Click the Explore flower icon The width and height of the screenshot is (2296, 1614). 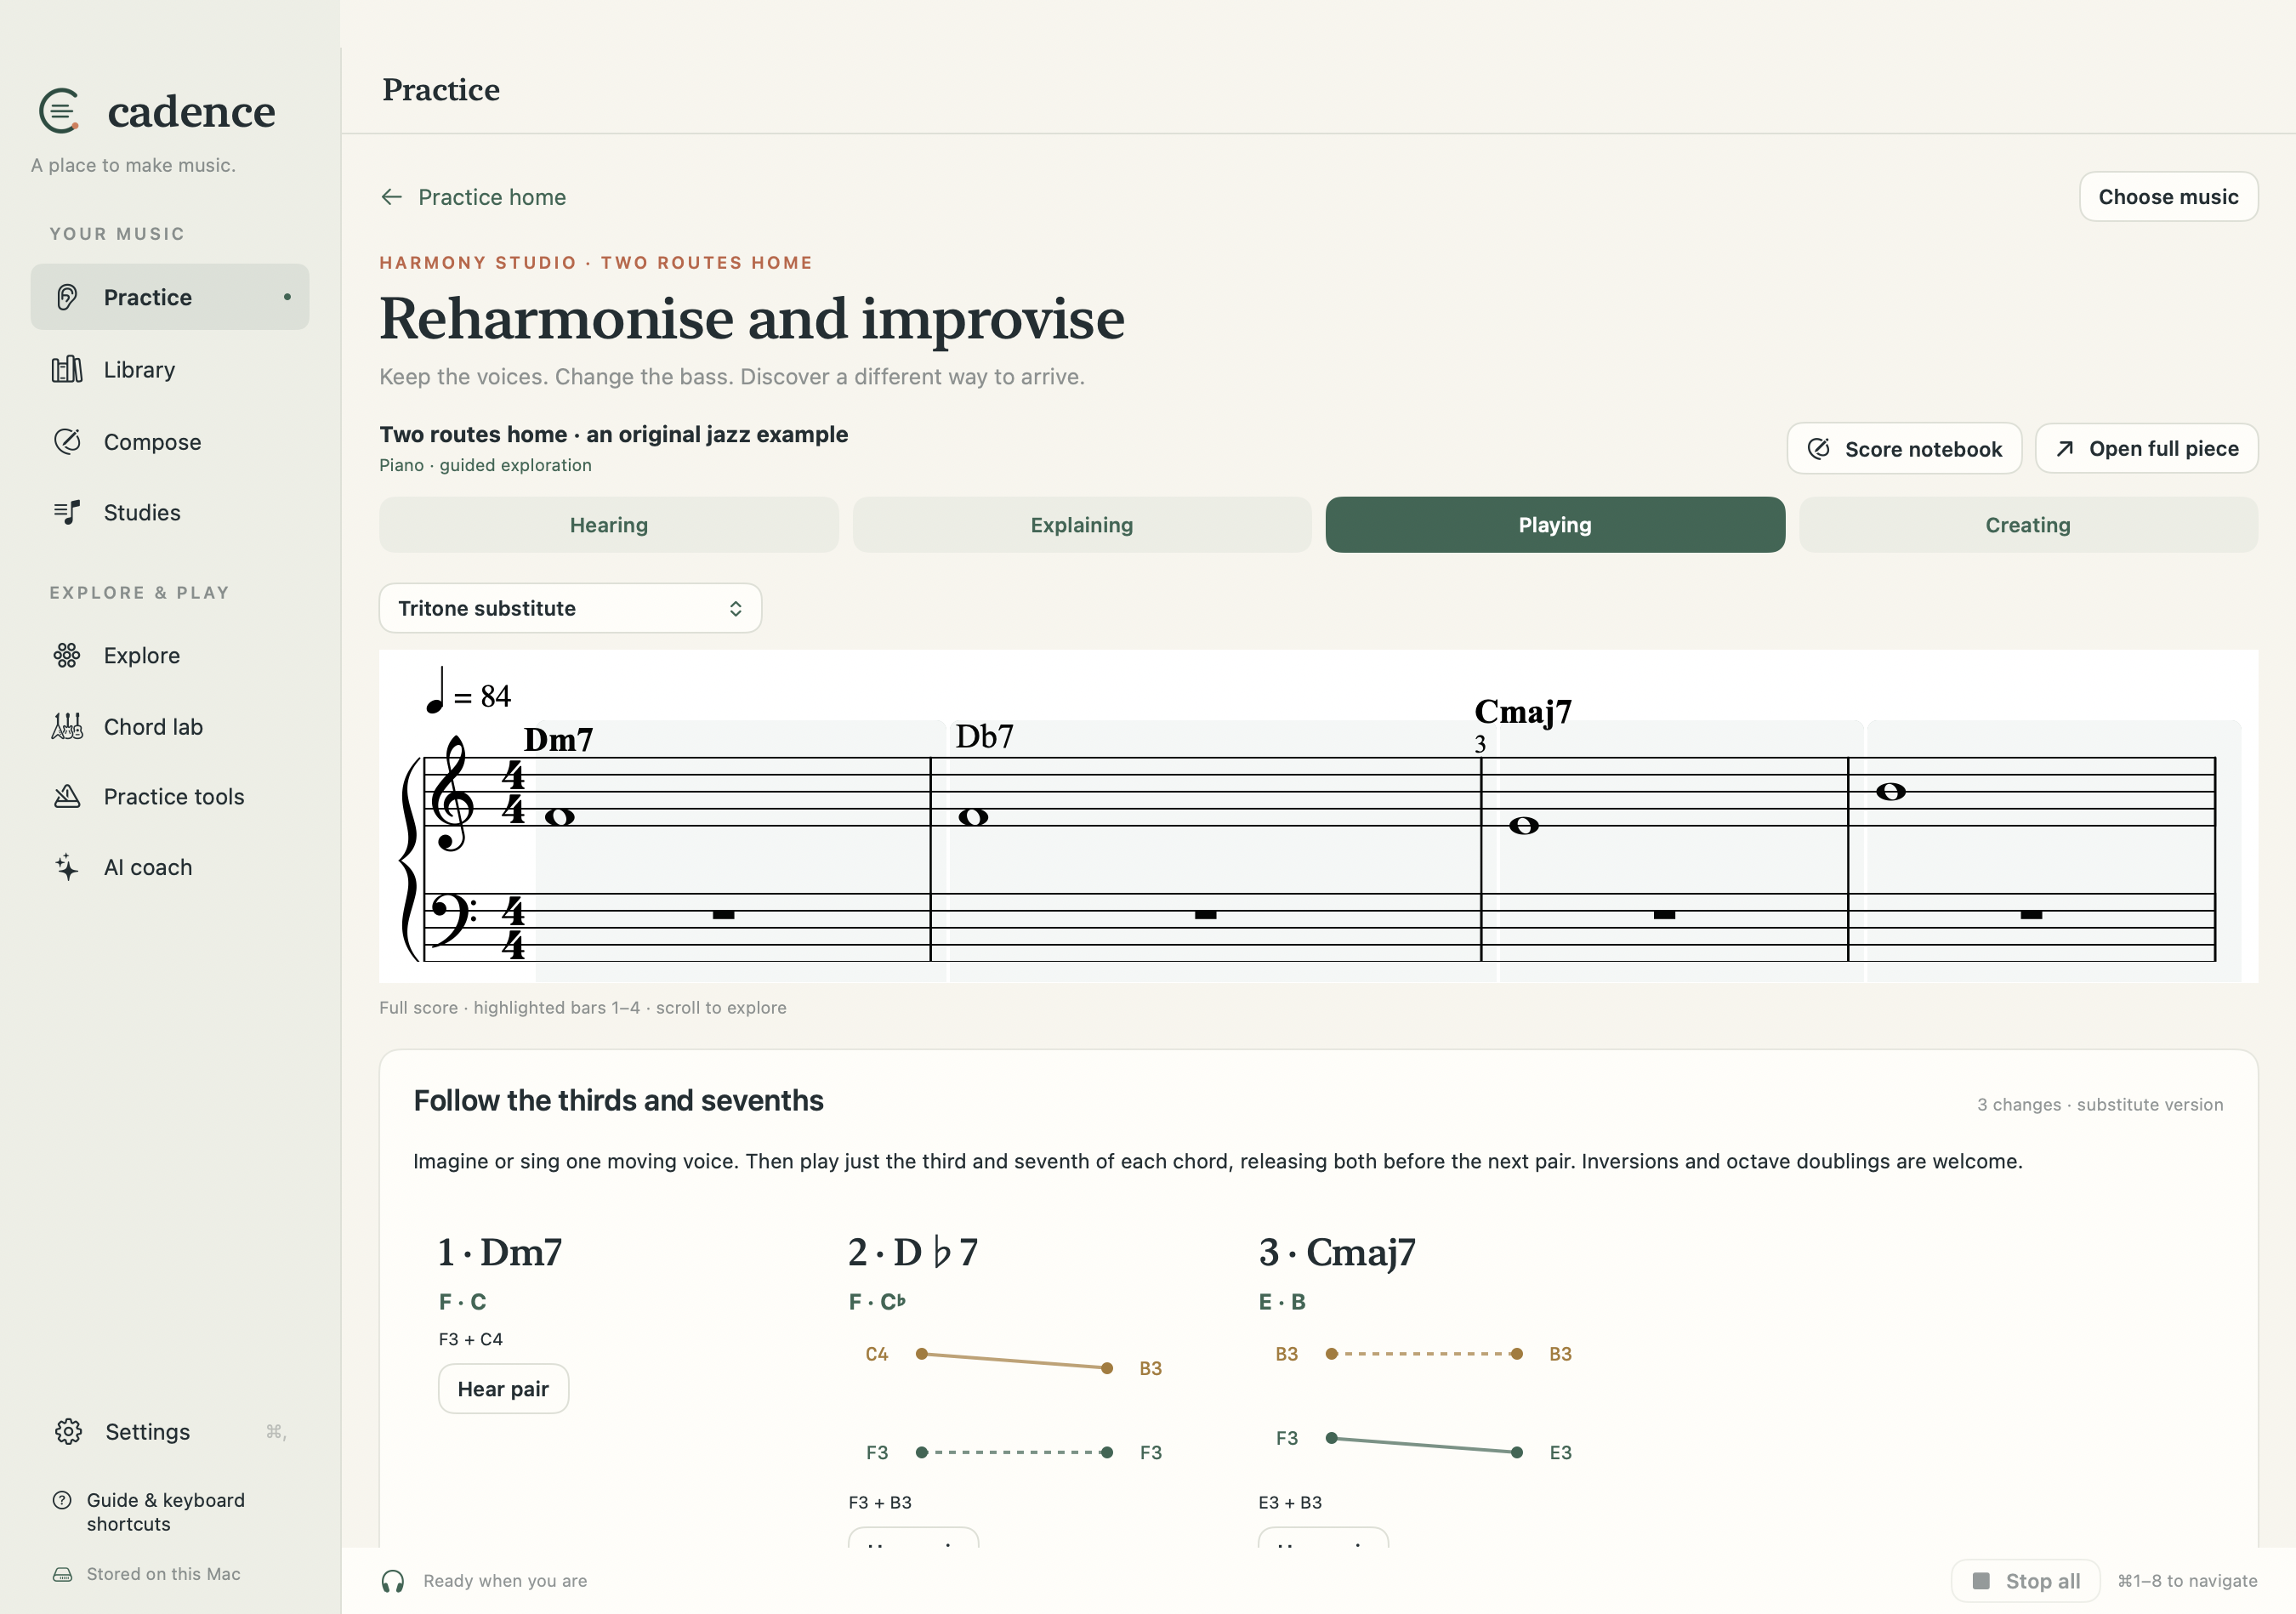click(x=67, y=655)
